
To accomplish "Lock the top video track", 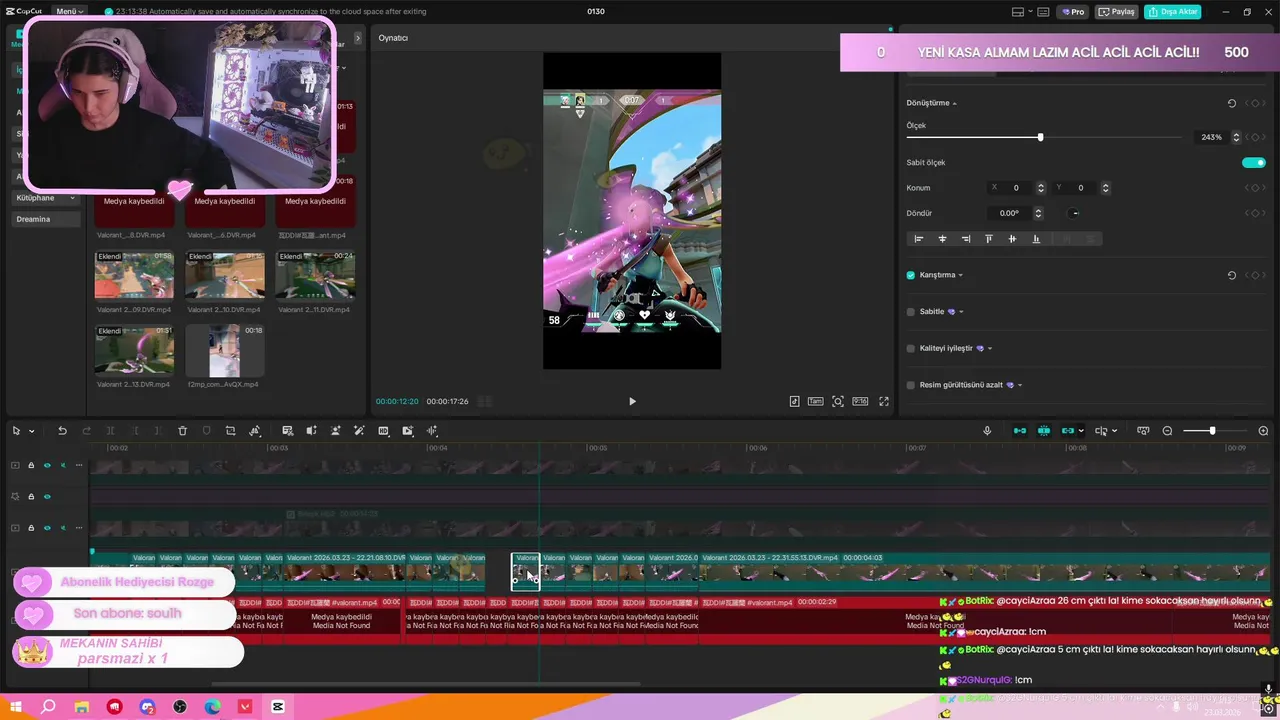I will (31, 465).
